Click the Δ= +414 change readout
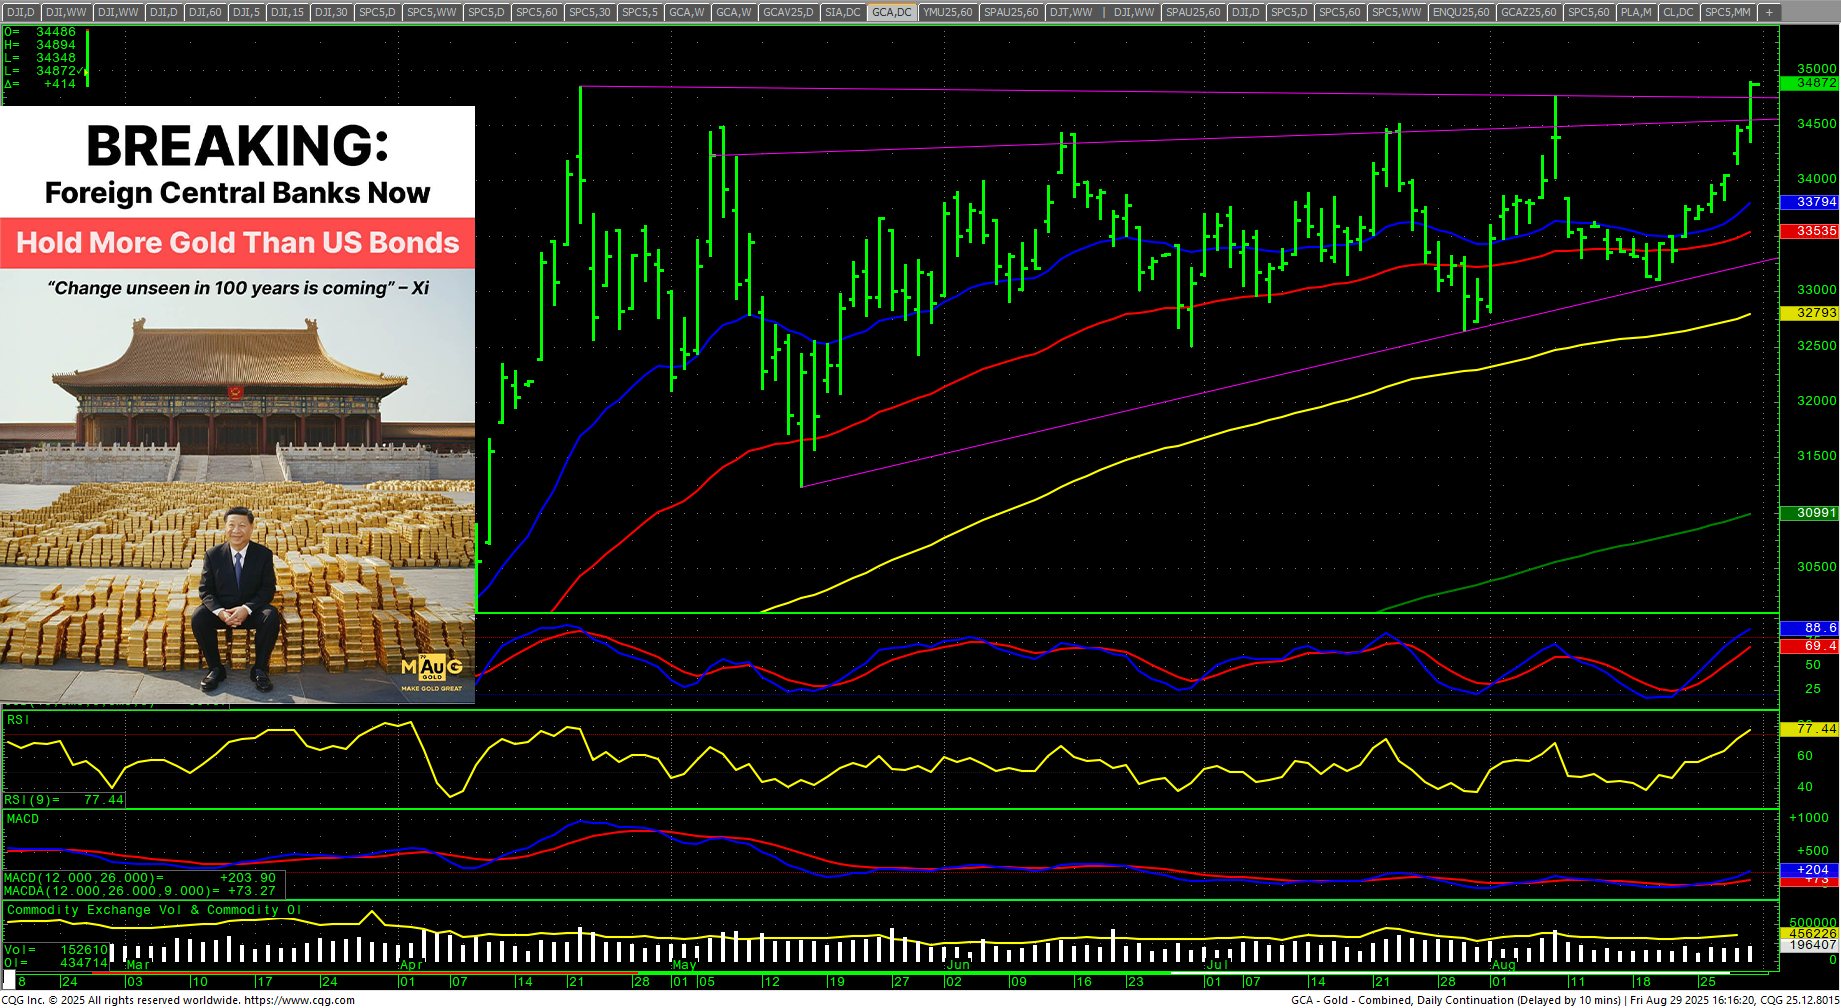This screenshot has height=1008, width=1841. coord(40,84)
